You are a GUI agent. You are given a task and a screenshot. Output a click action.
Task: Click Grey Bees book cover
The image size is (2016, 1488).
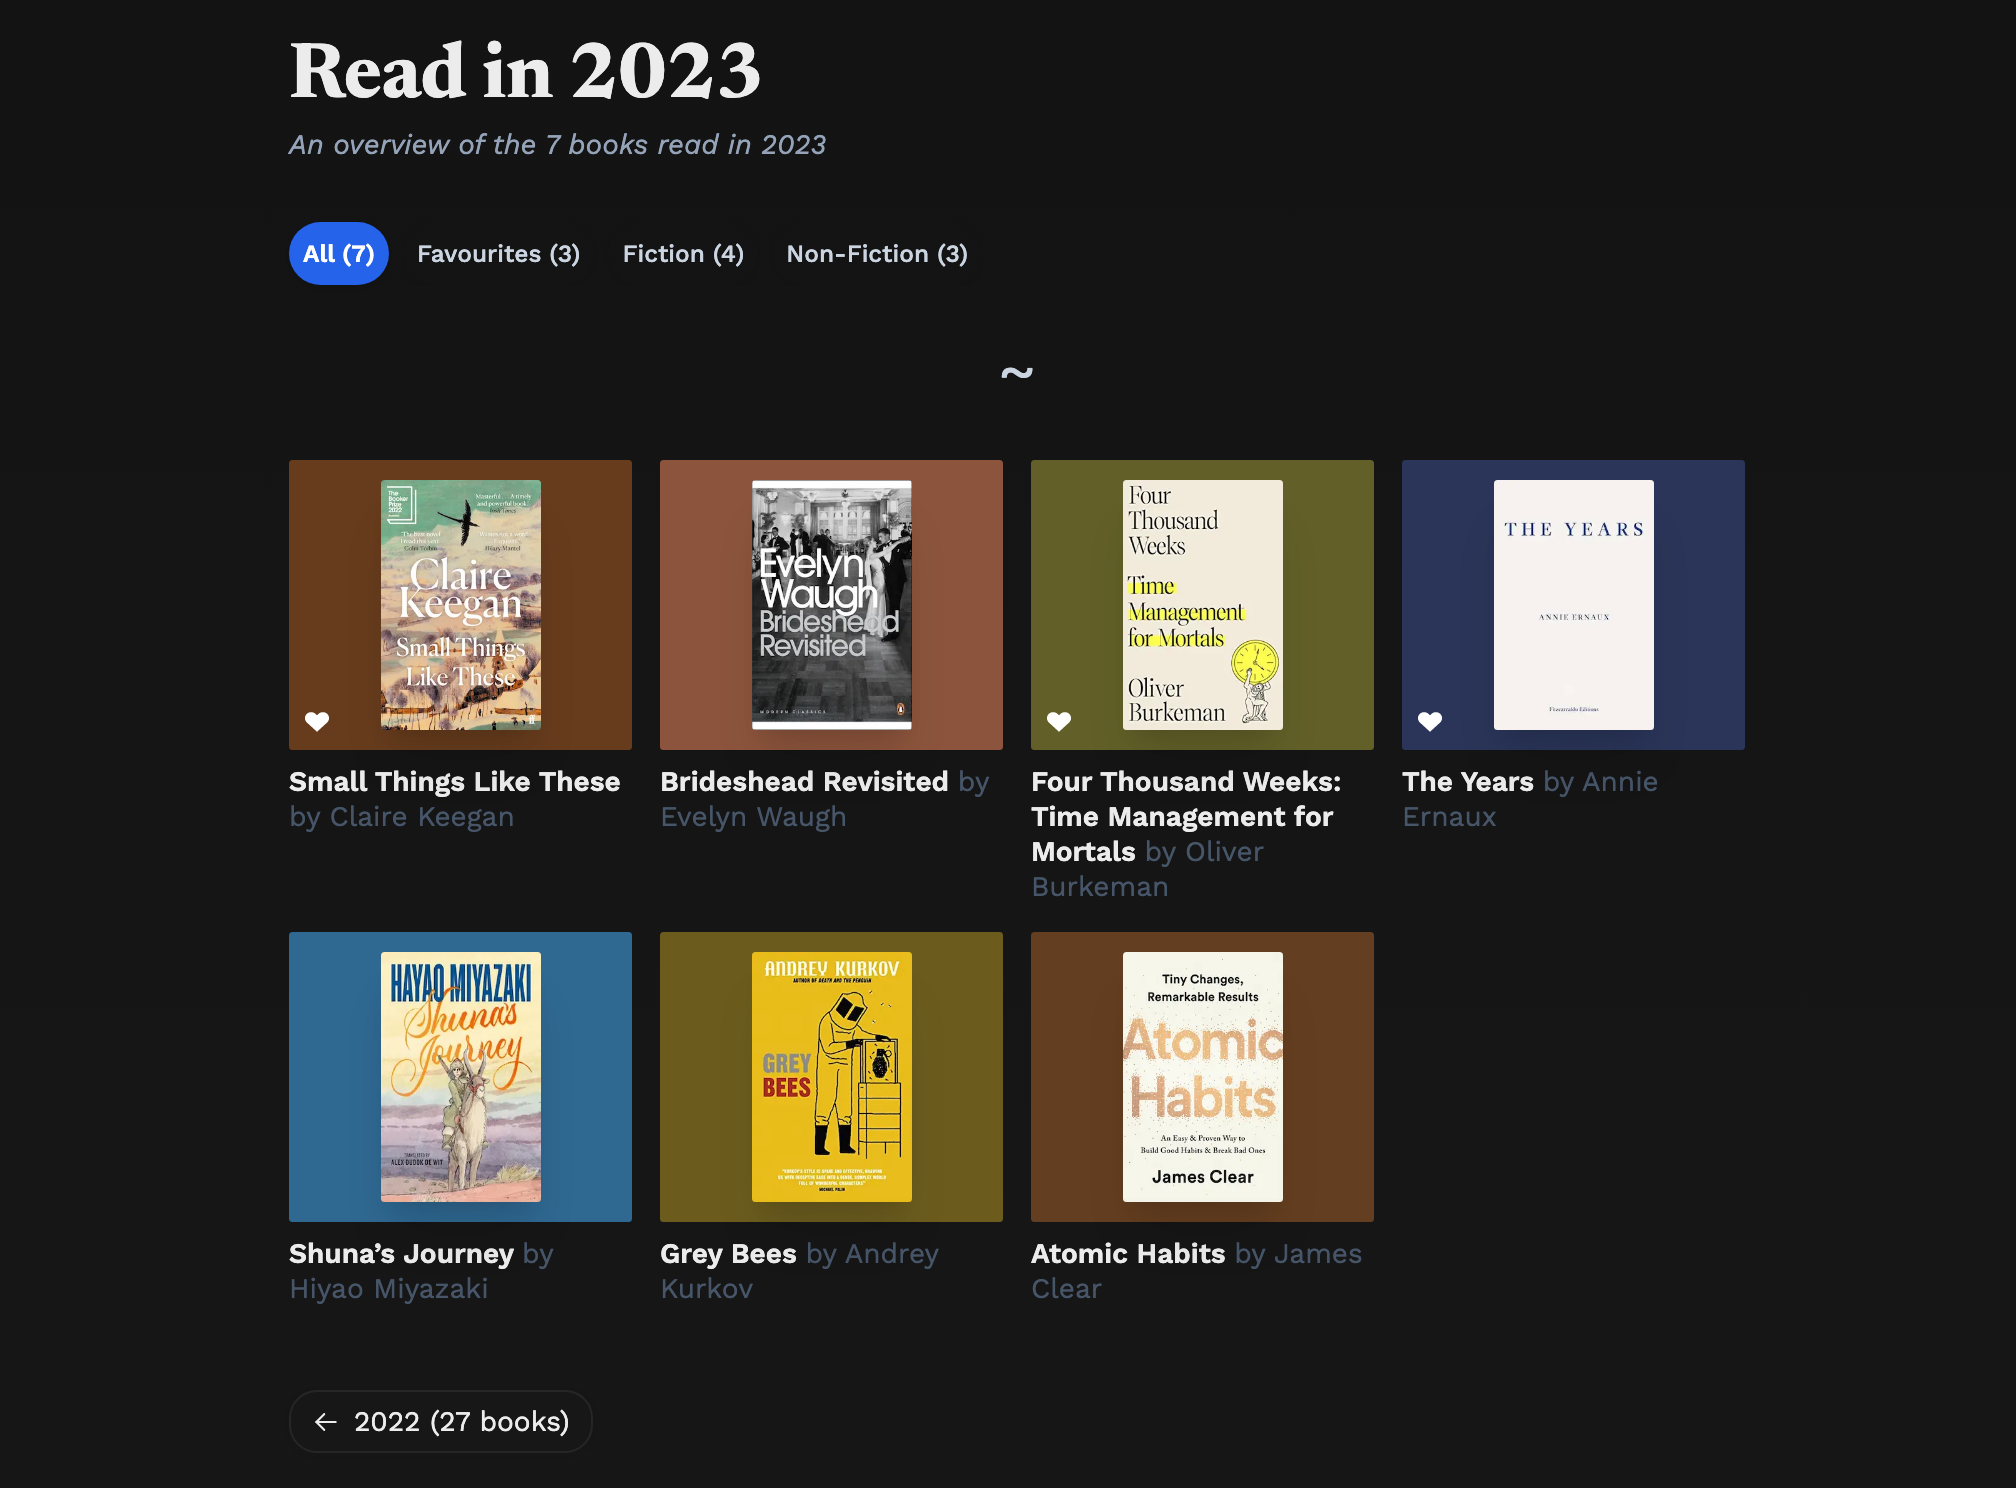832,1077
